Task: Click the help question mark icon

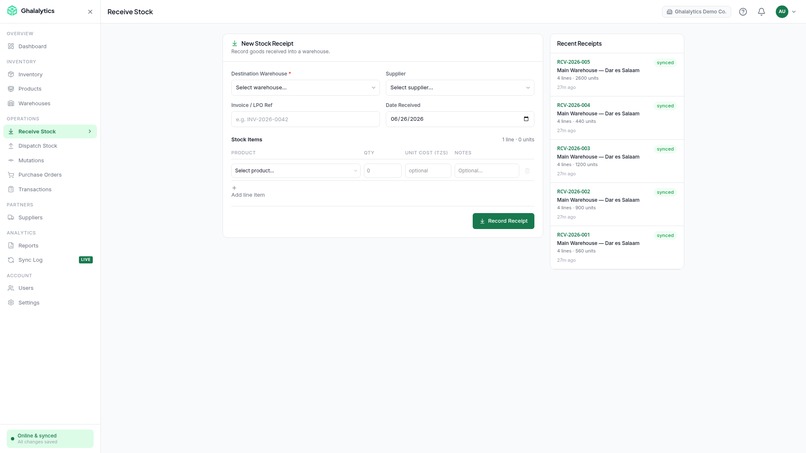Action: [x=743, y=12]
